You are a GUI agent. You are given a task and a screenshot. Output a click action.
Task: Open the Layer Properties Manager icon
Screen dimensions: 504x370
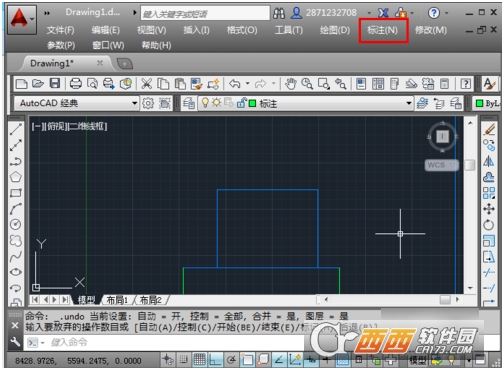tap(189, 103)
